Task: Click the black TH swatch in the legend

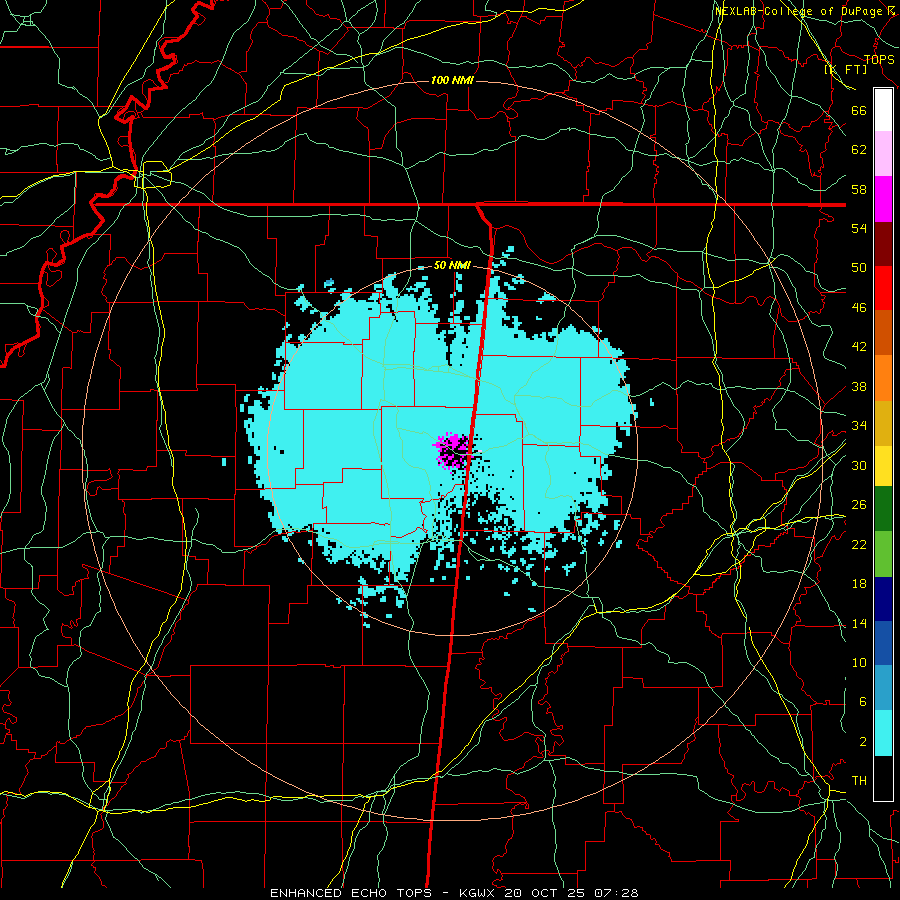Action: tap(883, 778)
